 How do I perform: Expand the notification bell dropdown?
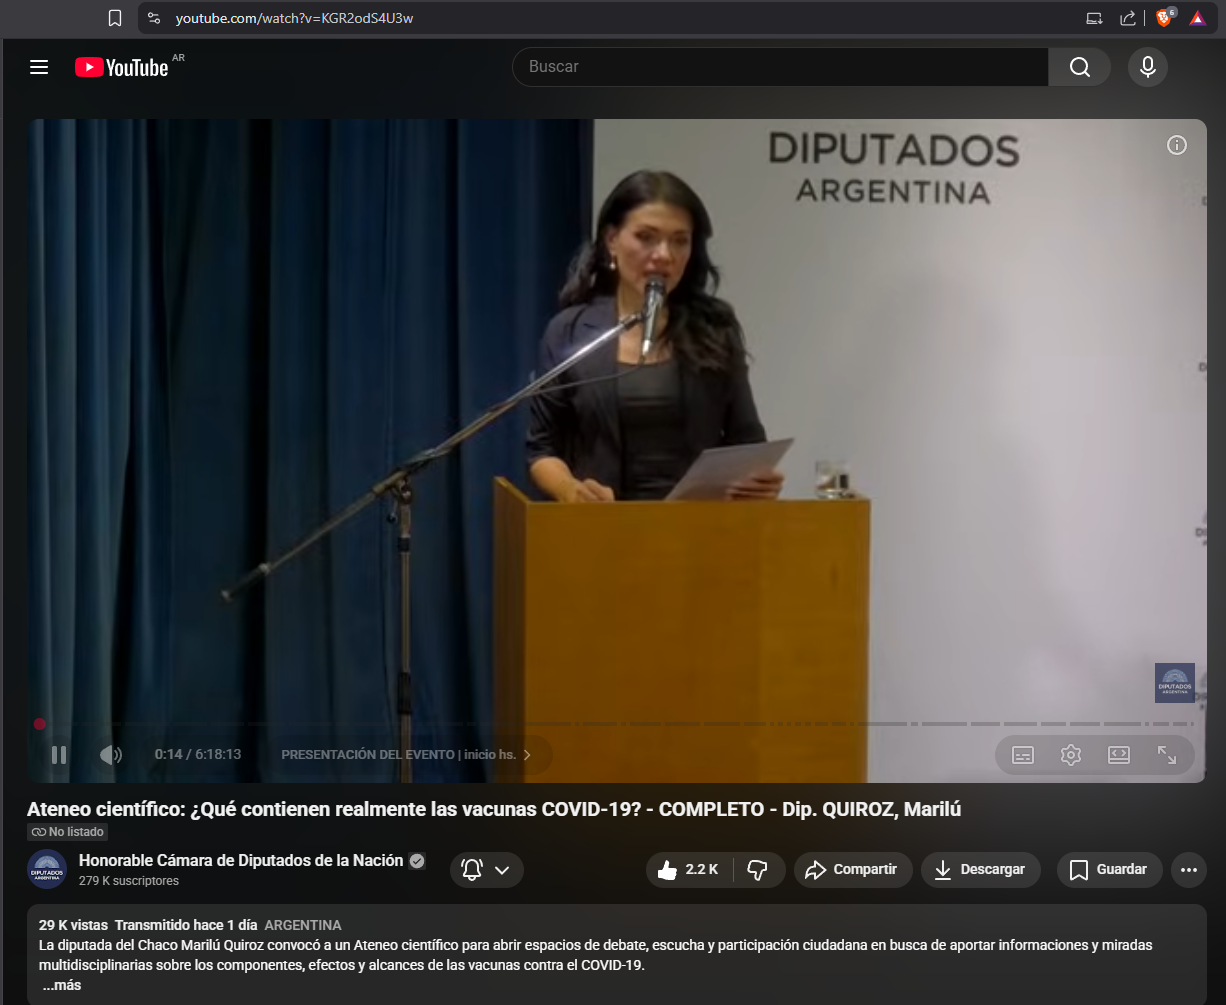(x=487, y=870)
